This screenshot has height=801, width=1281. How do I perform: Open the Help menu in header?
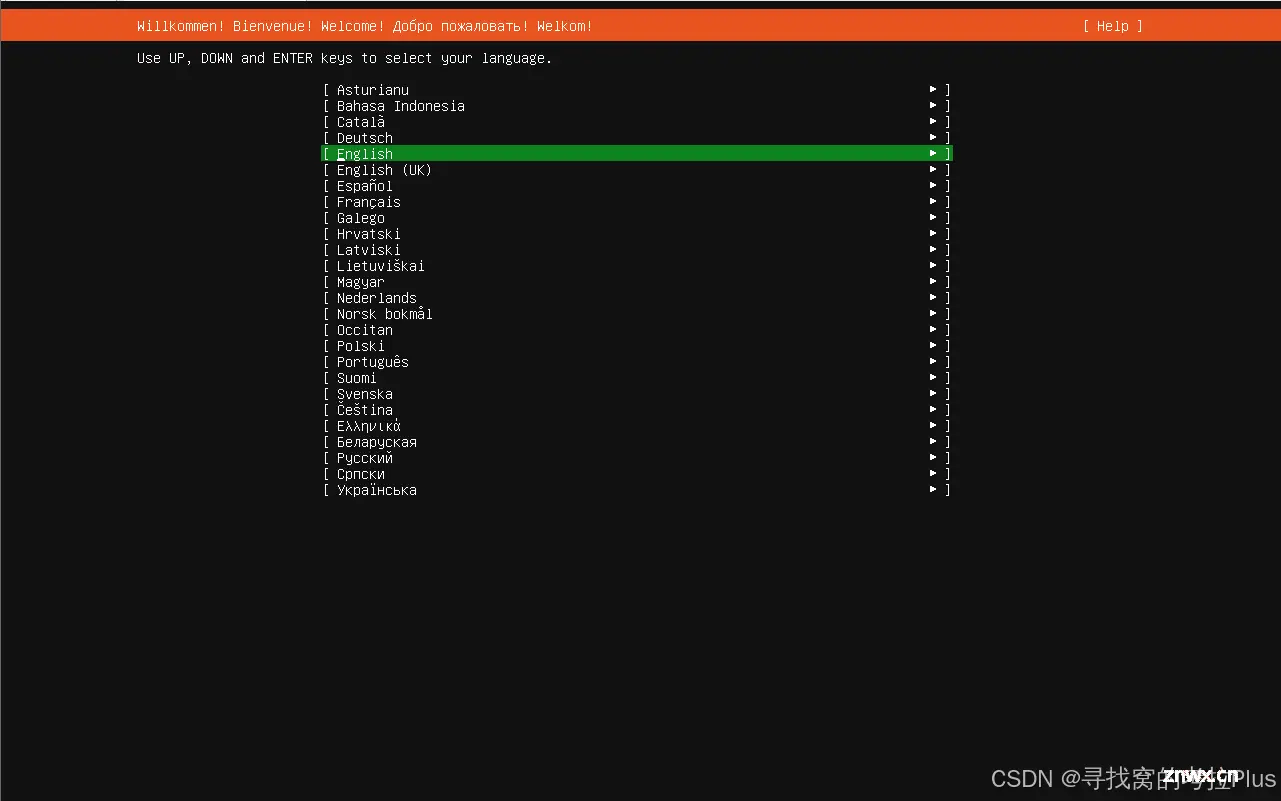[1112, 26]
